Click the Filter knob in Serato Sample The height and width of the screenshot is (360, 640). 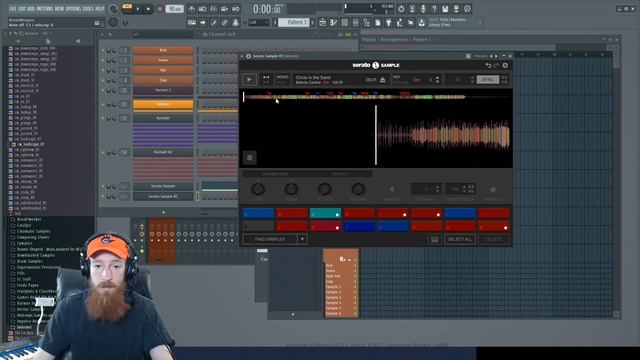pos(291,189)
